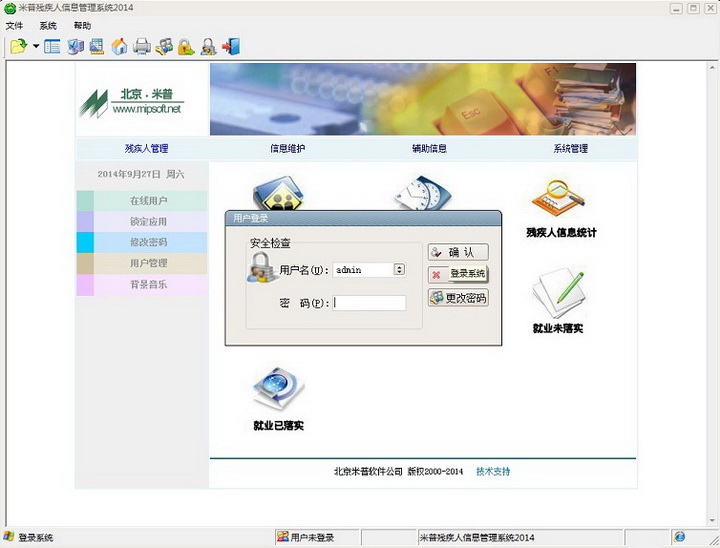
Task: Click the users with key toolbar icon
Action: coord(164,46)
